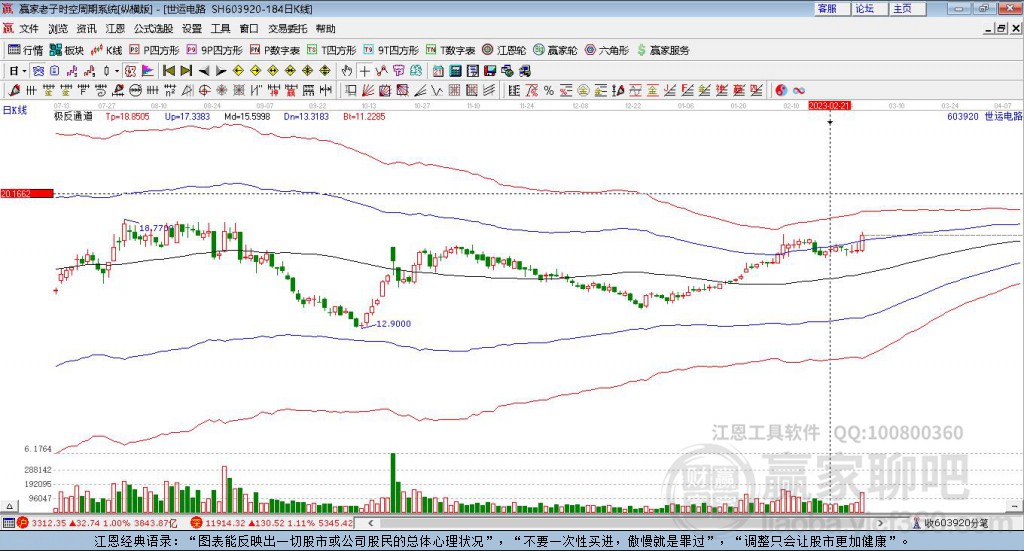Open the calendar icon in toolbar
Viewport: 1024px width, 551px height.
click(x=438, y=71)
